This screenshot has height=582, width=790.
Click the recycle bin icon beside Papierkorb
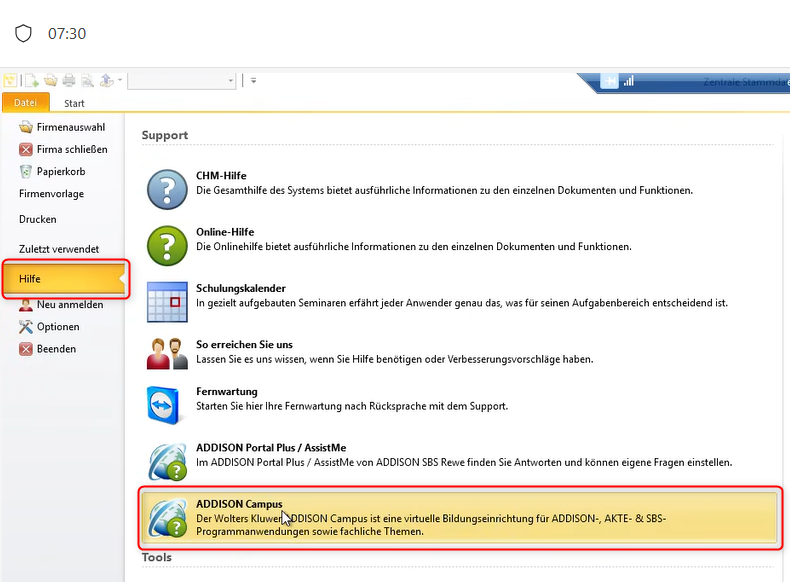point(26,171)
